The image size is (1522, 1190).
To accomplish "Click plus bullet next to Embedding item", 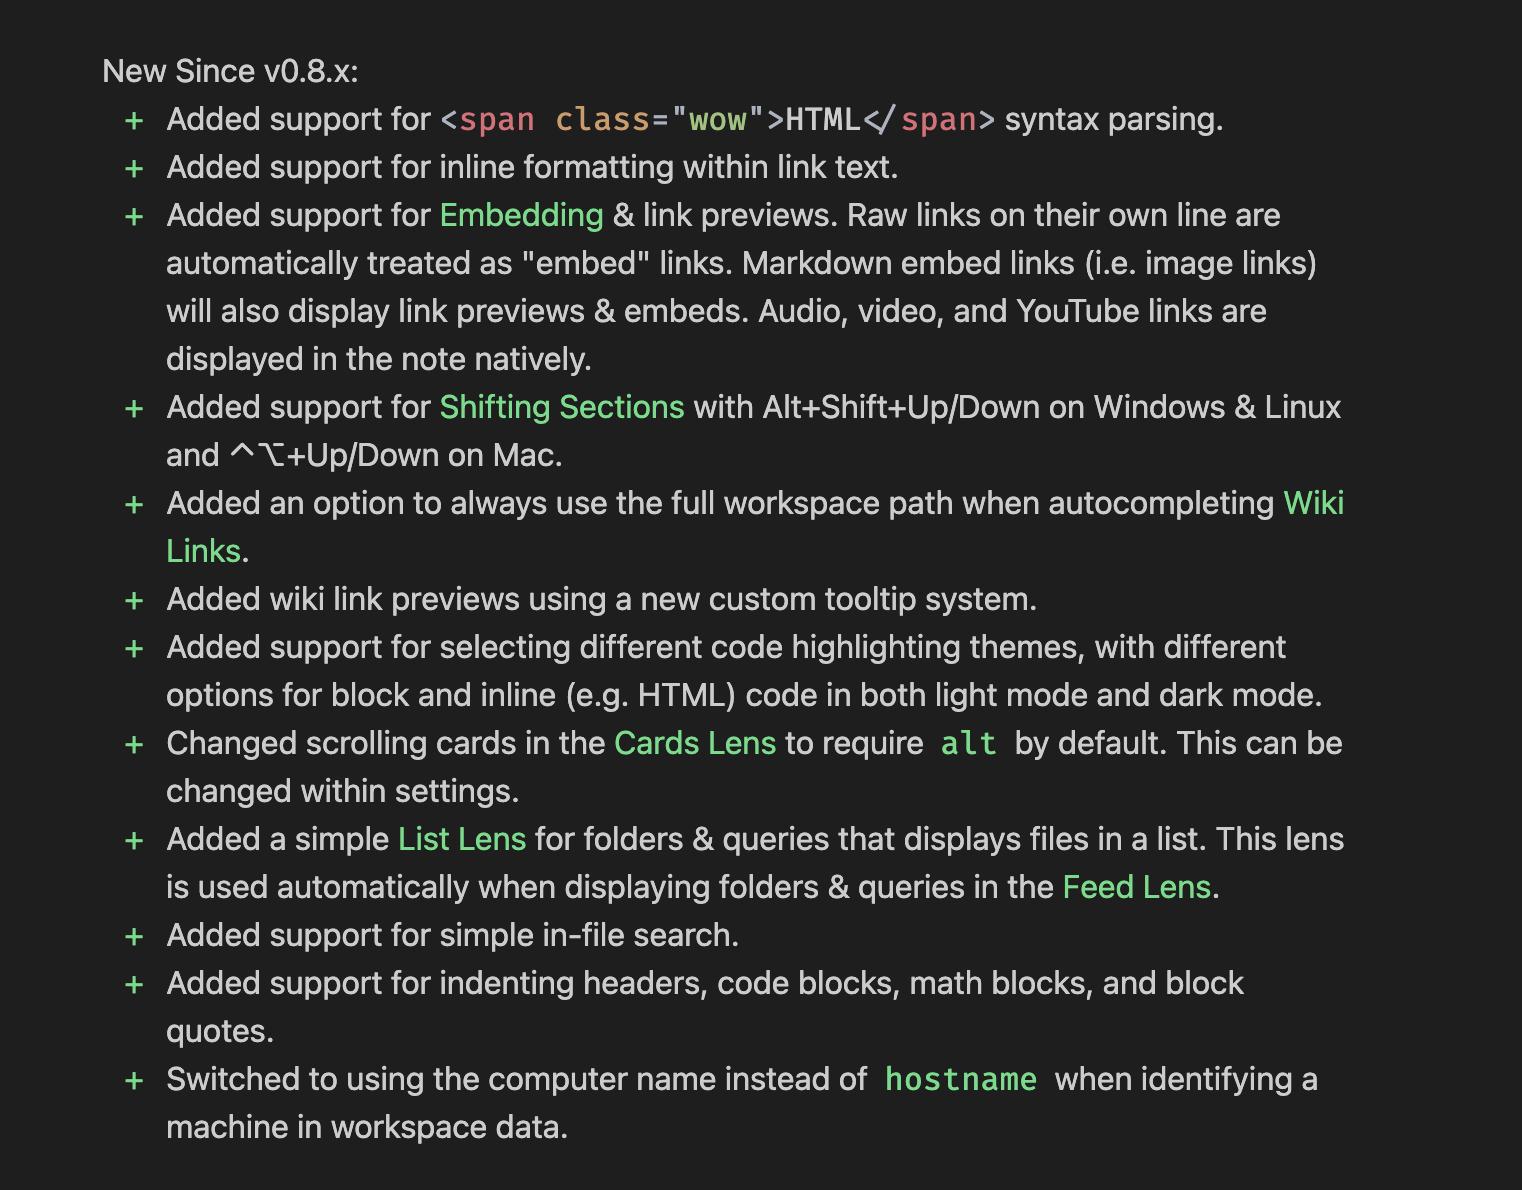I will point(134,217).
